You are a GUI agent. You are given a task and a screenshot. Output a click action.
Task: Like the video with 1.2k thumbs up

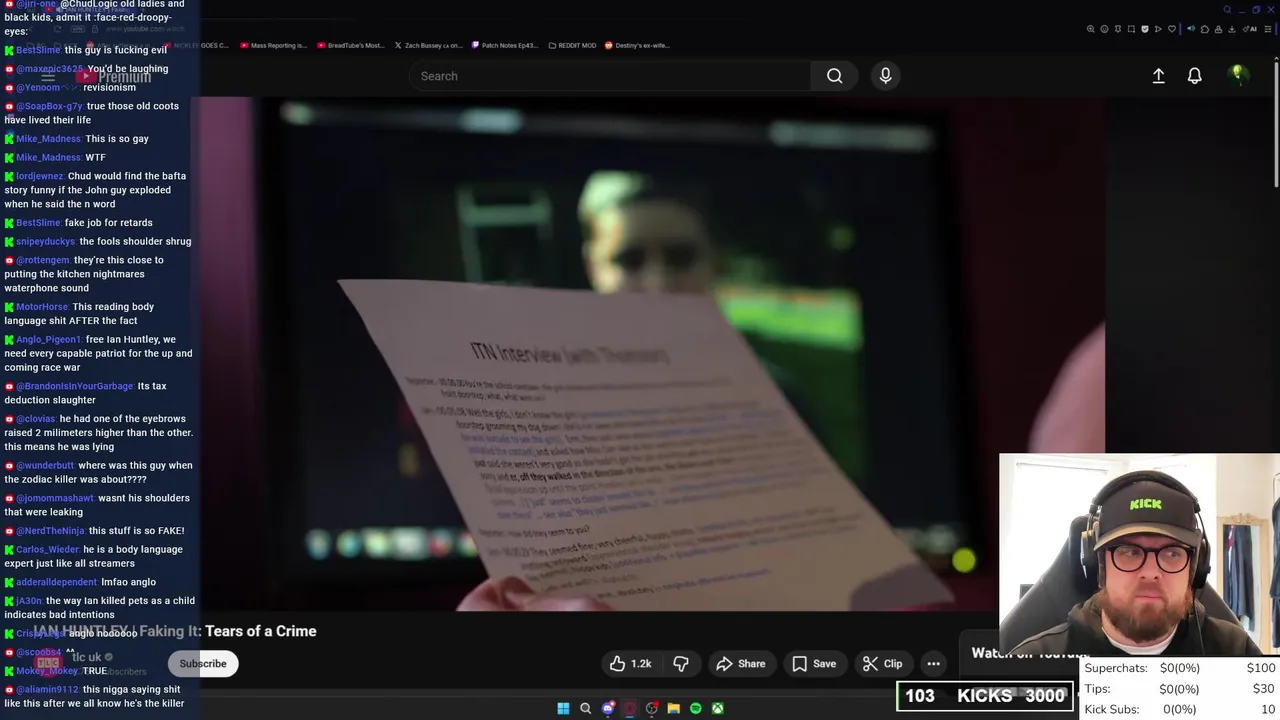click(630, 664)
